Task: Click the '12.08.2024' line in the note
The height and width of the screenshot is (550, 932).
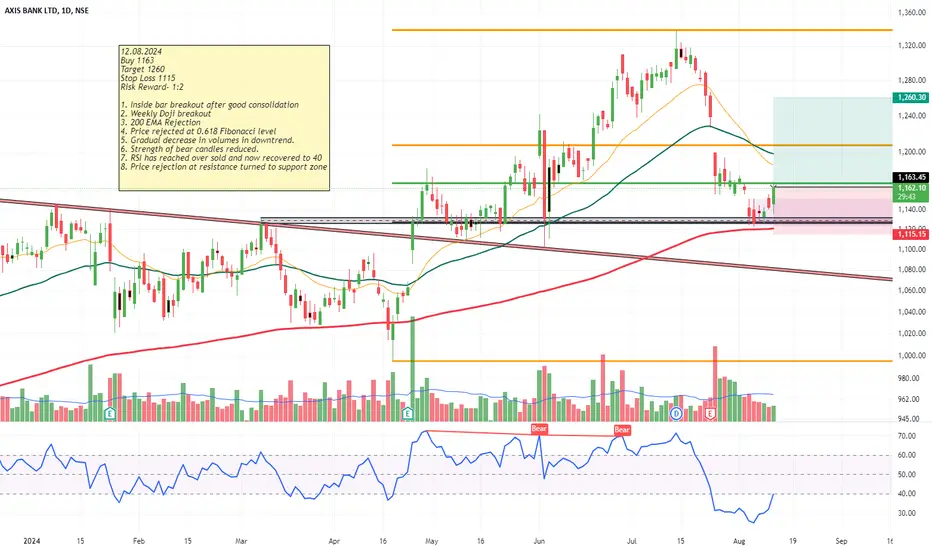Action: point(141,52)
